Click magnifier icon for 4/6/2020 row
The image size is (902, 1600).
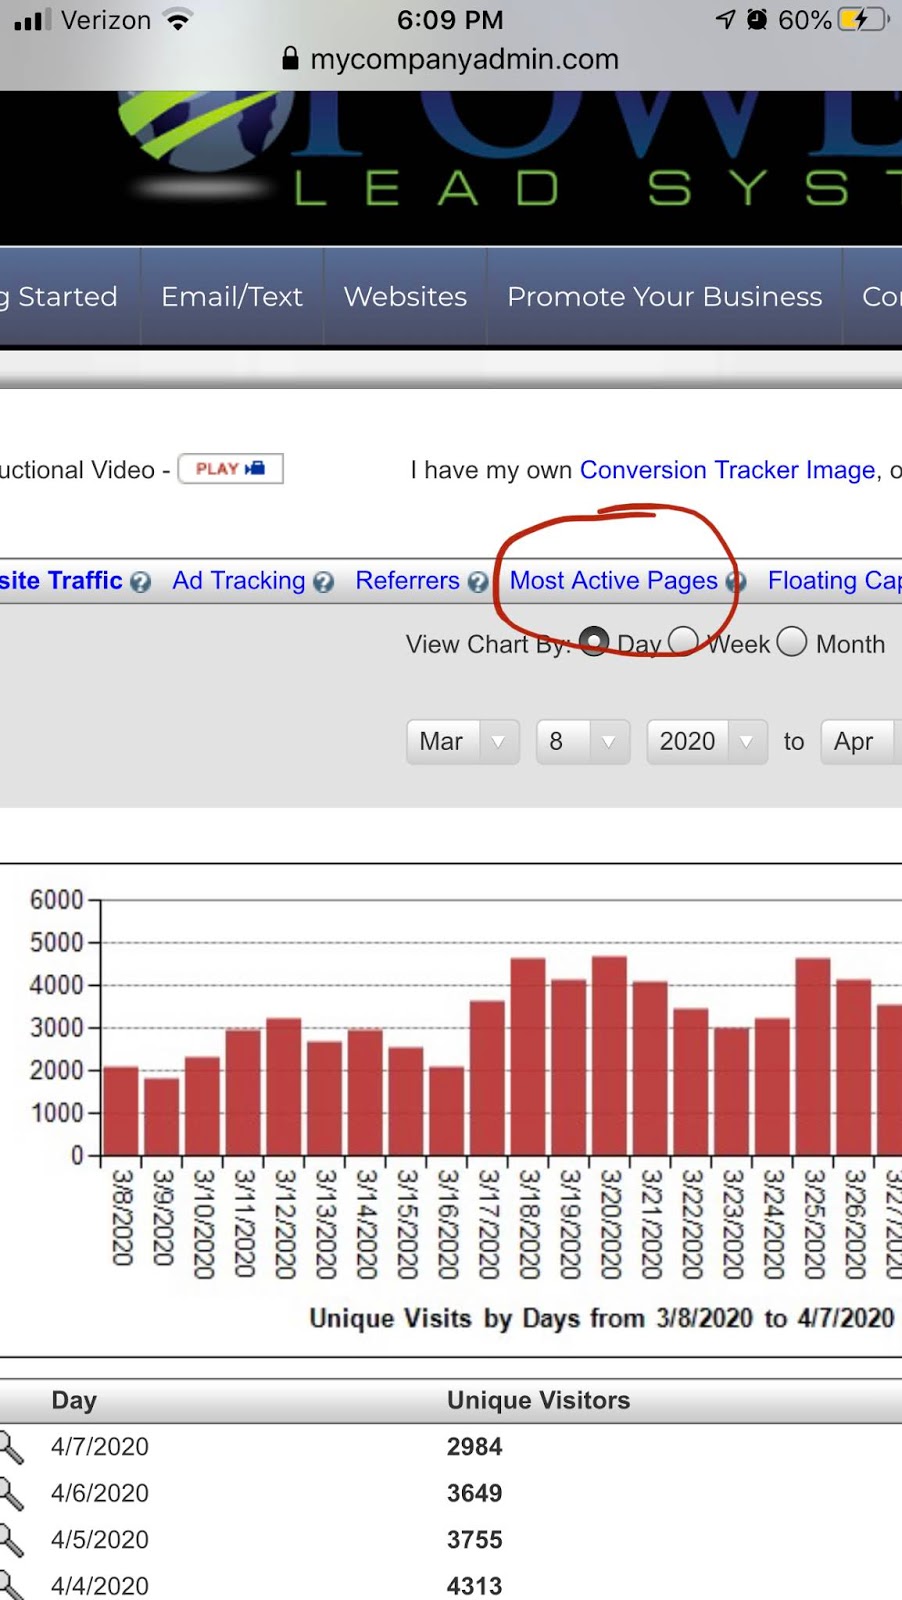click(11, 1494)
